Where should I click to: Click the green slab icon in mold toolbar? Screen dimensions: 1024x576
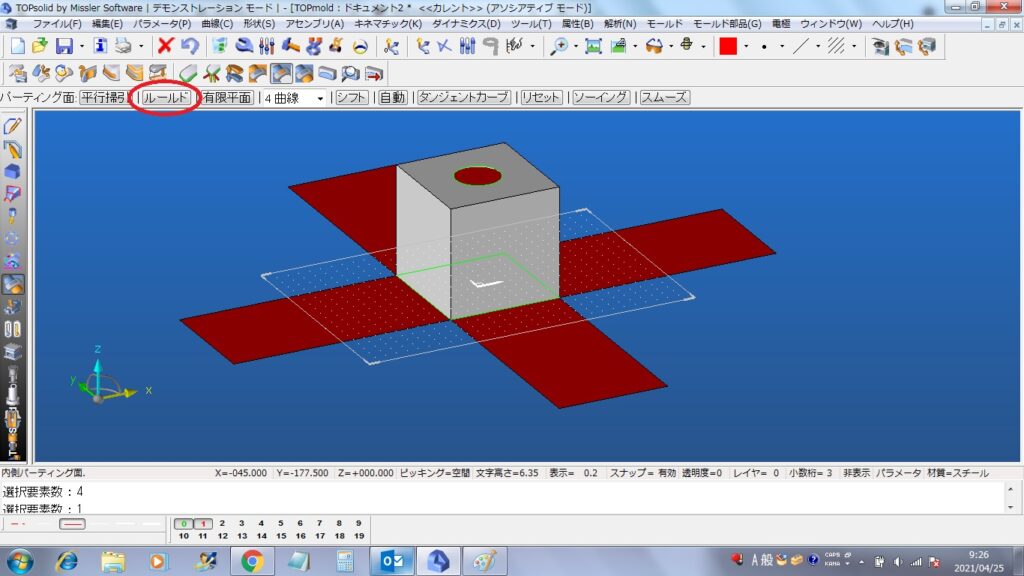point(188,74)
